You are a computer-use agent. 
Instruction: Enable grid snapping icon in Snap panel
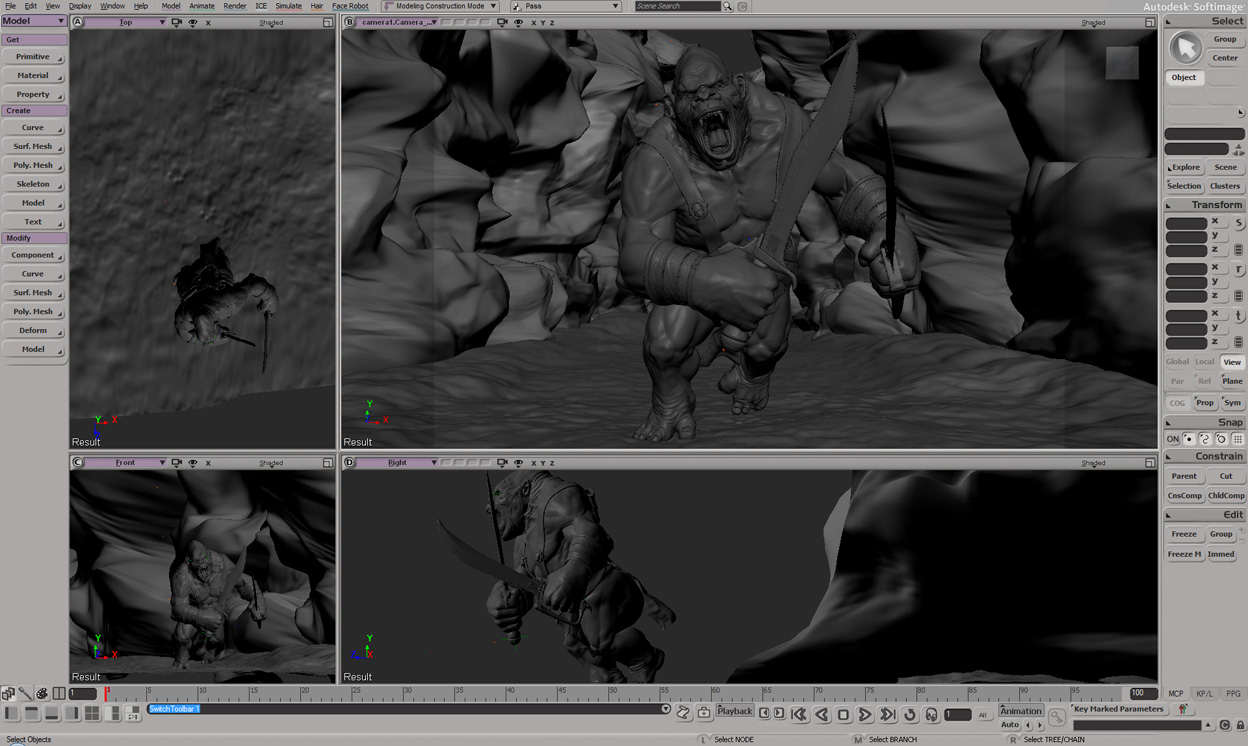pyautogui.click(x=1237, y=439)
